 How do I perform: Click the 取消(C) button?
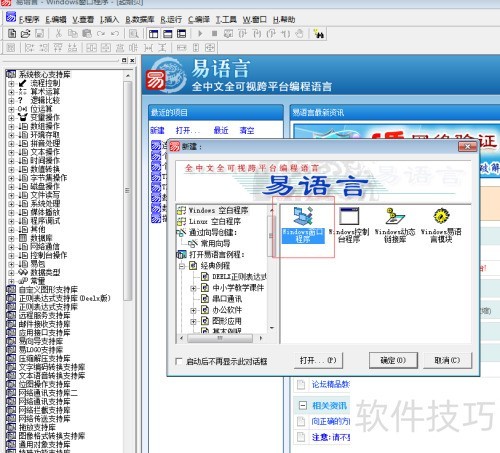[447, 360]
